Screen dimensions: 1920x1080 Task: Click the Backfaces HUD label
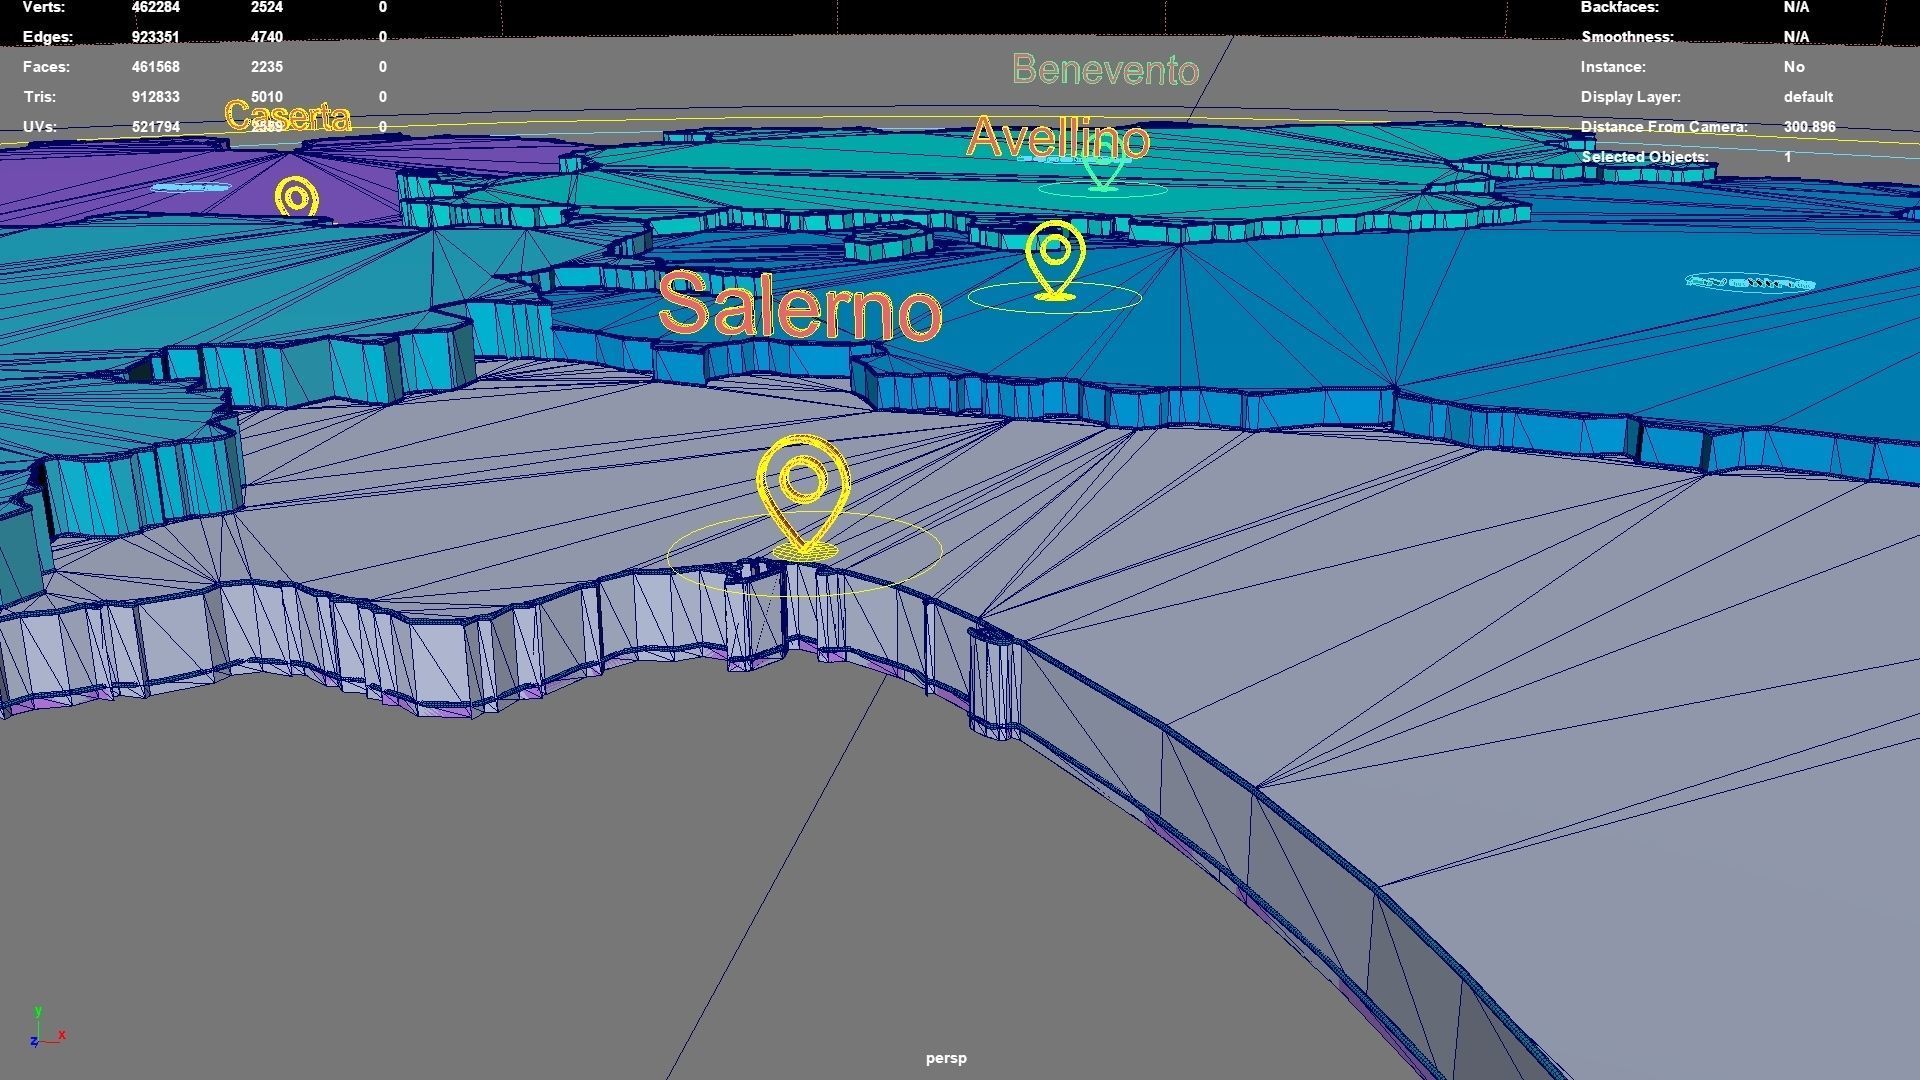pyautogui.click(x=1619, y=7)
